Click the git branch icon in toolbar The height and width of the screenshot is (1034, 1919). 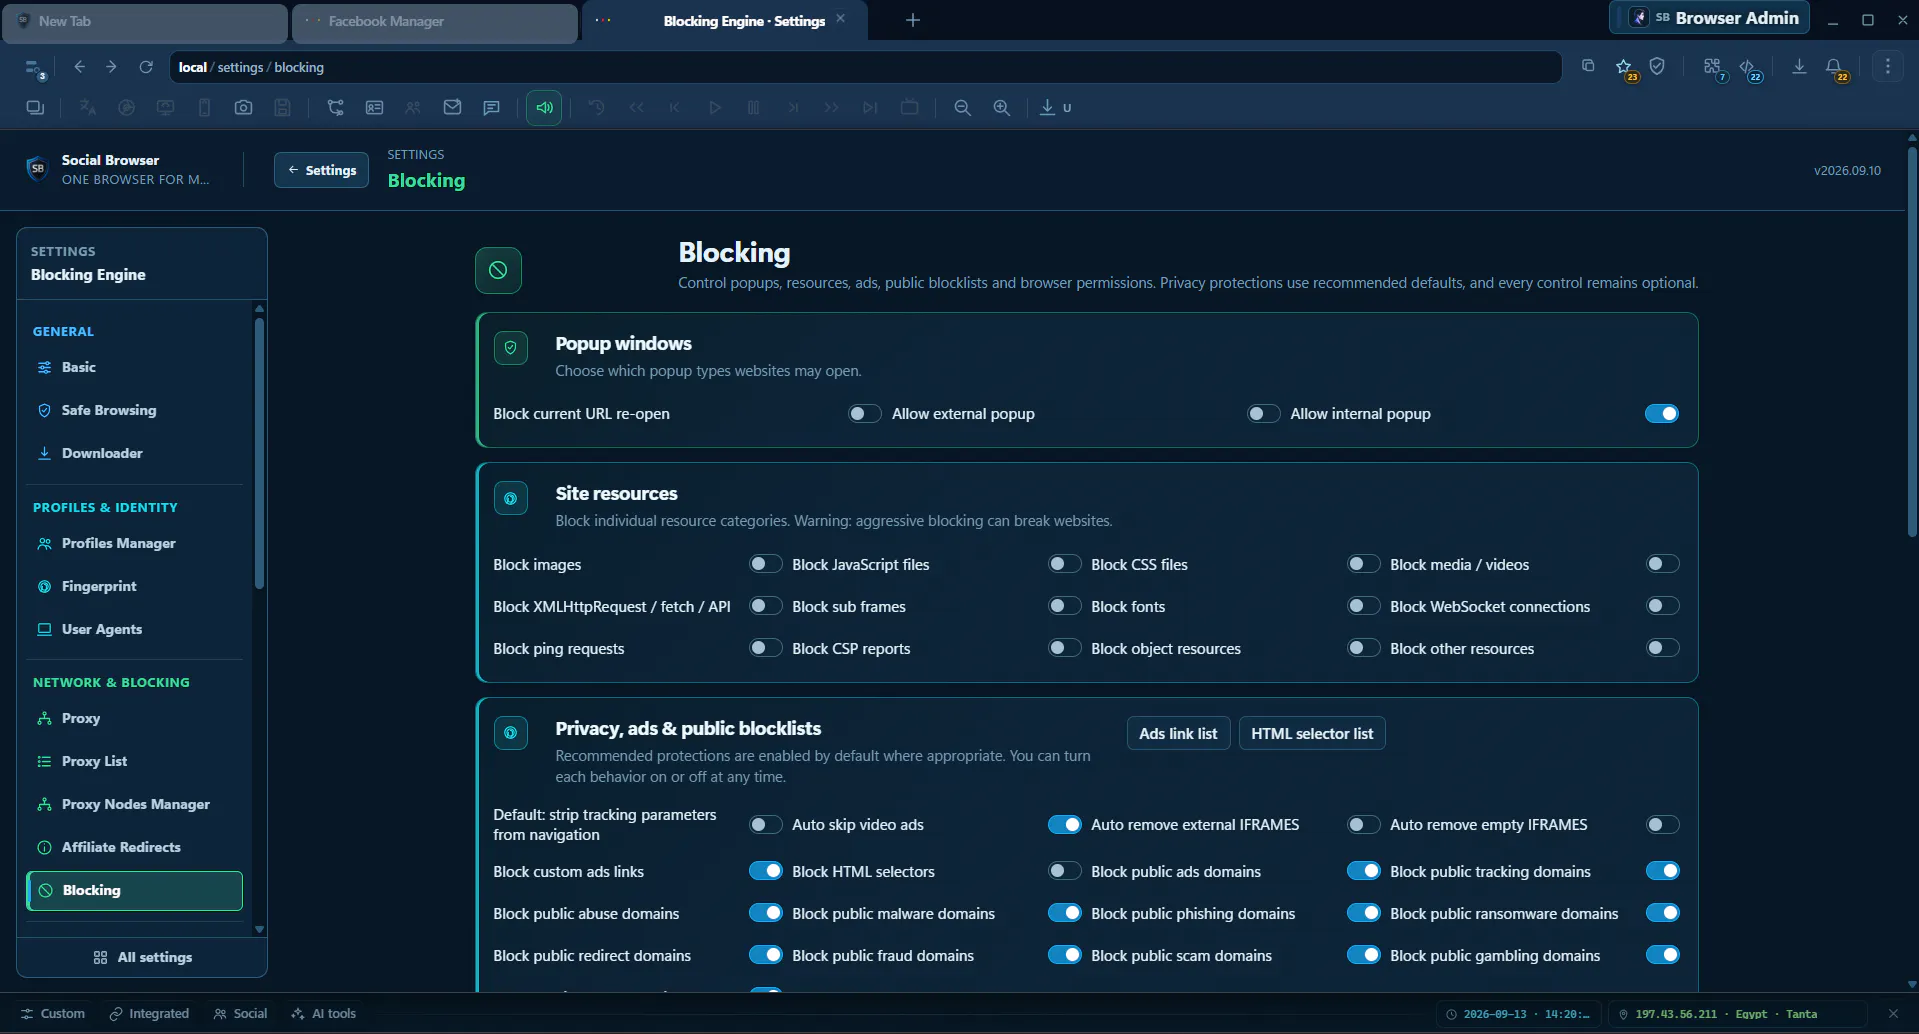click(x=335, y=108)
